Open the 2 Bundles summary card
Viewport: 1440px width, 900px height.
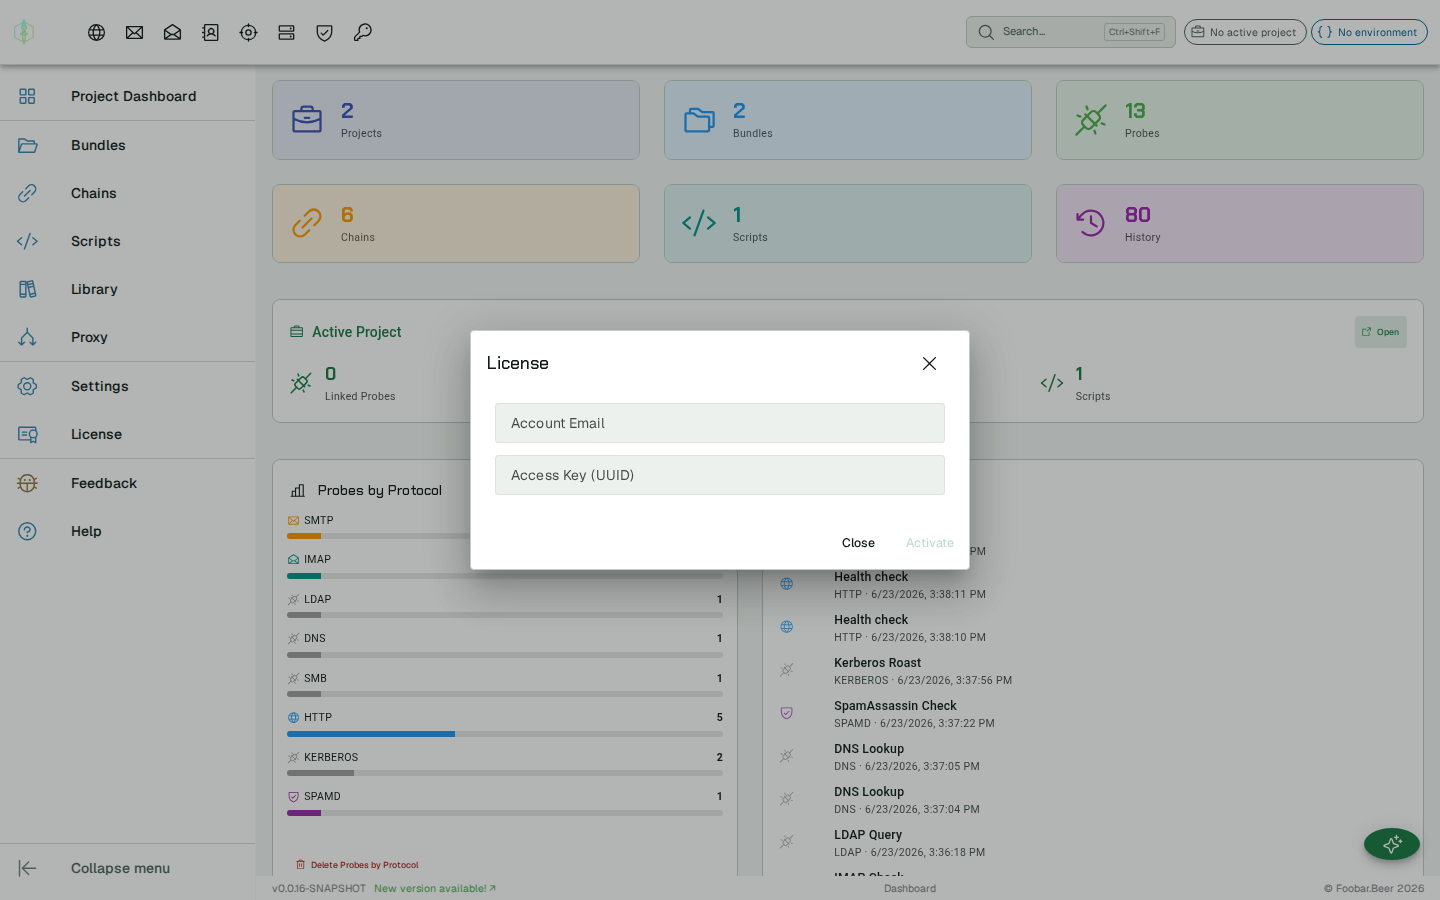[x=848, y=120]
